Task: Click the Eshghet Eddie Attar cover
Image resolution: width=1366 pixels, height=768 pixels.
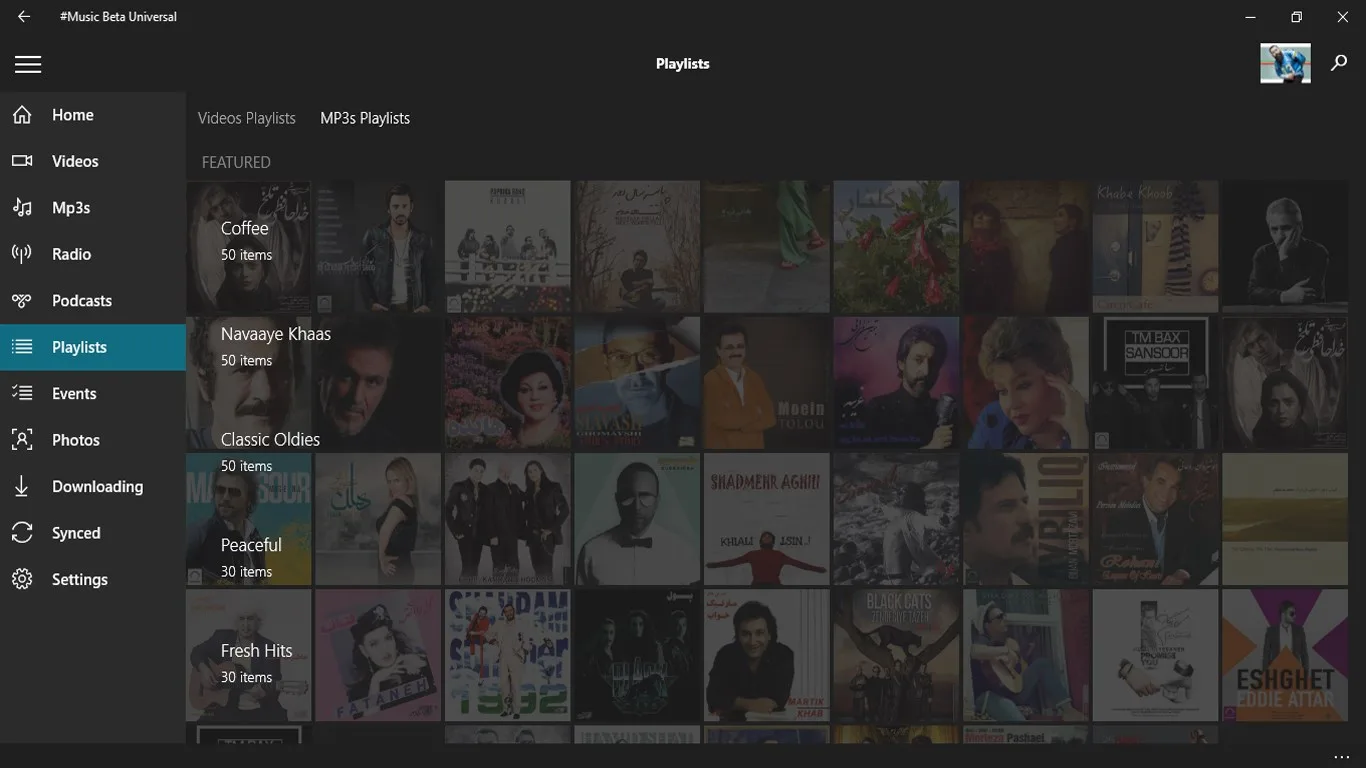Action: coord(1285,655)
